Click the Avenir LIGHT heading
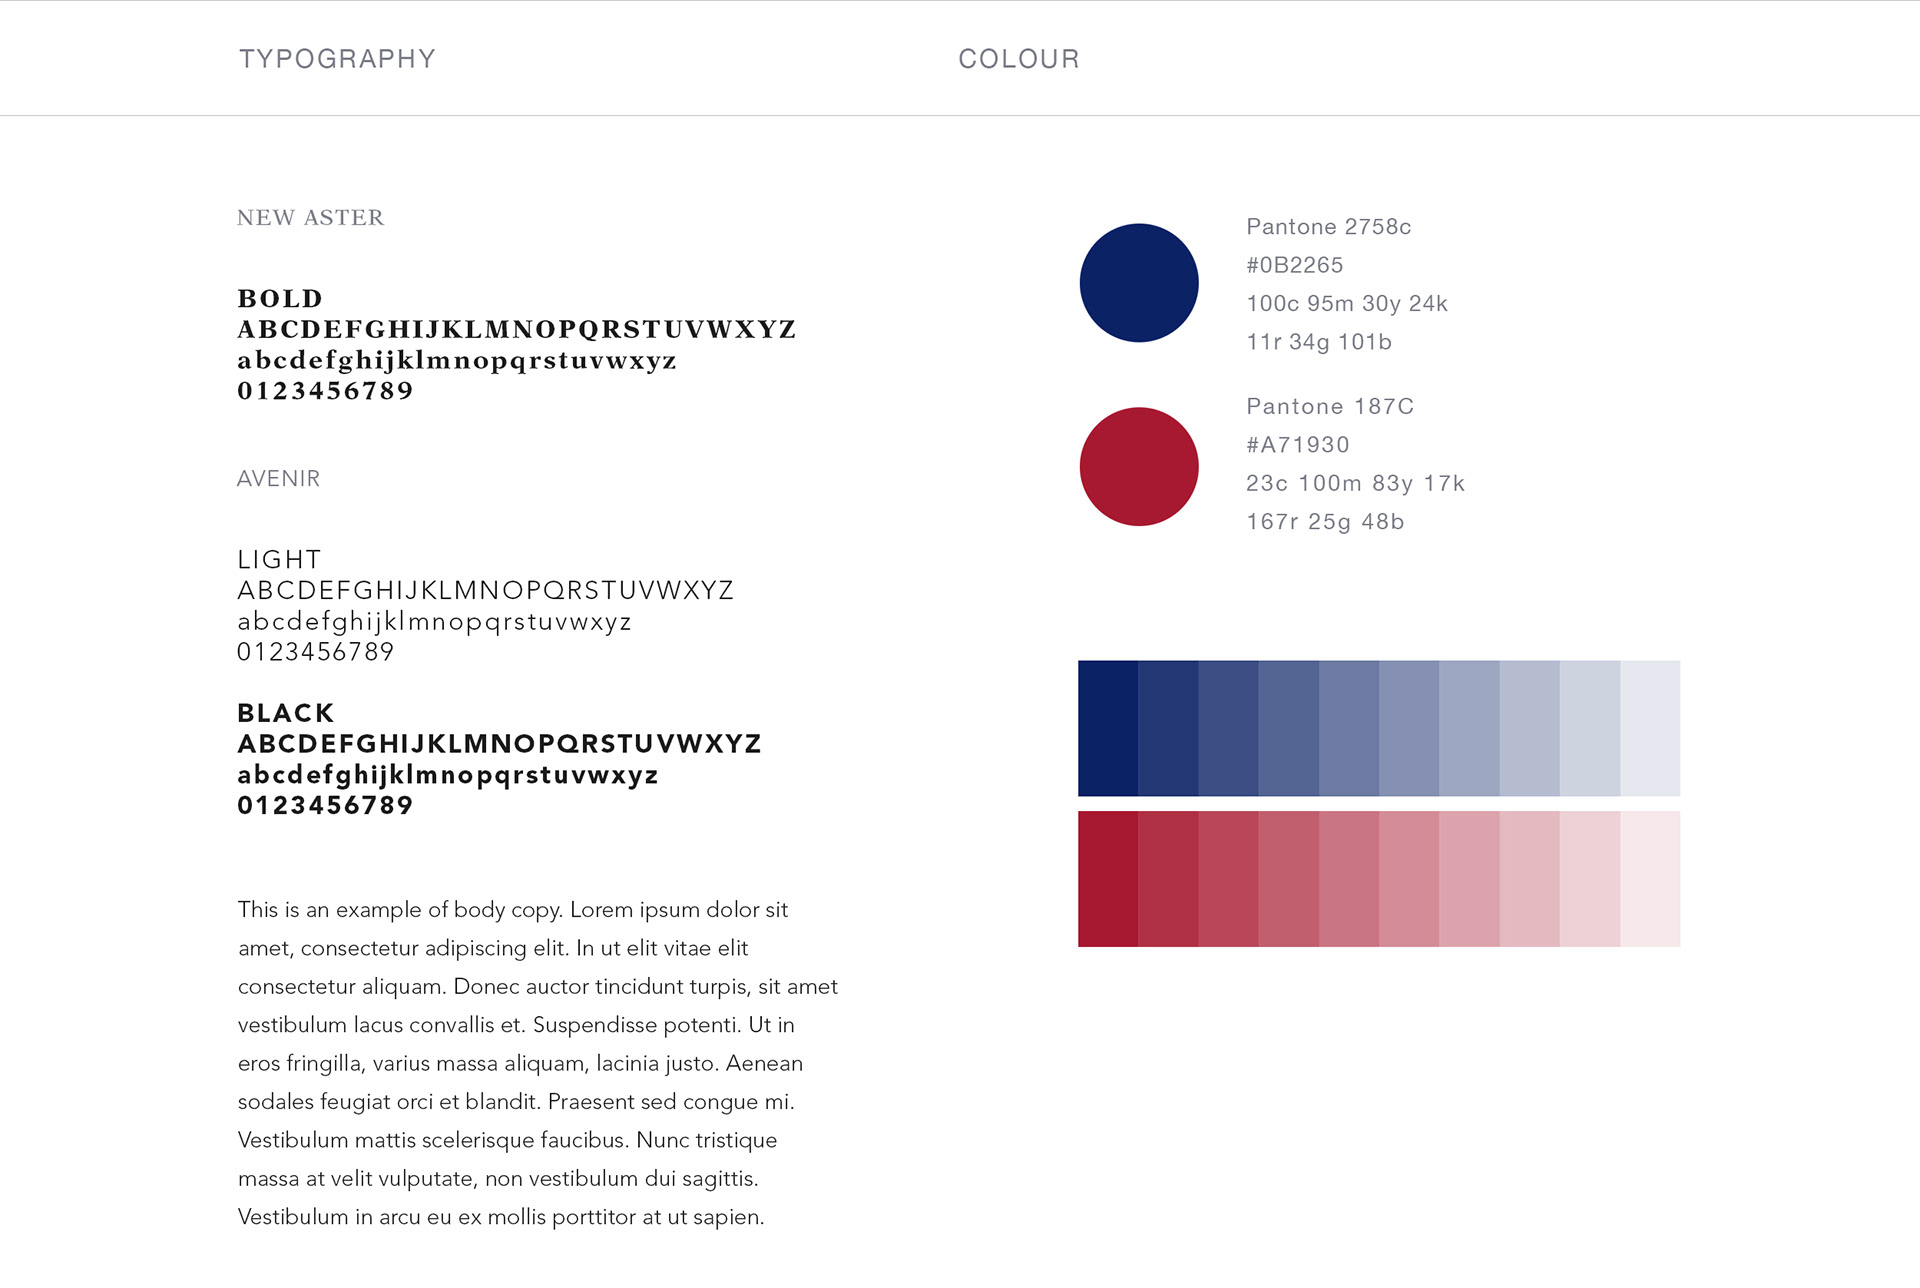Image resolution: width=1920 pixels, height=1288 pixels. click(x=279, y=560)
